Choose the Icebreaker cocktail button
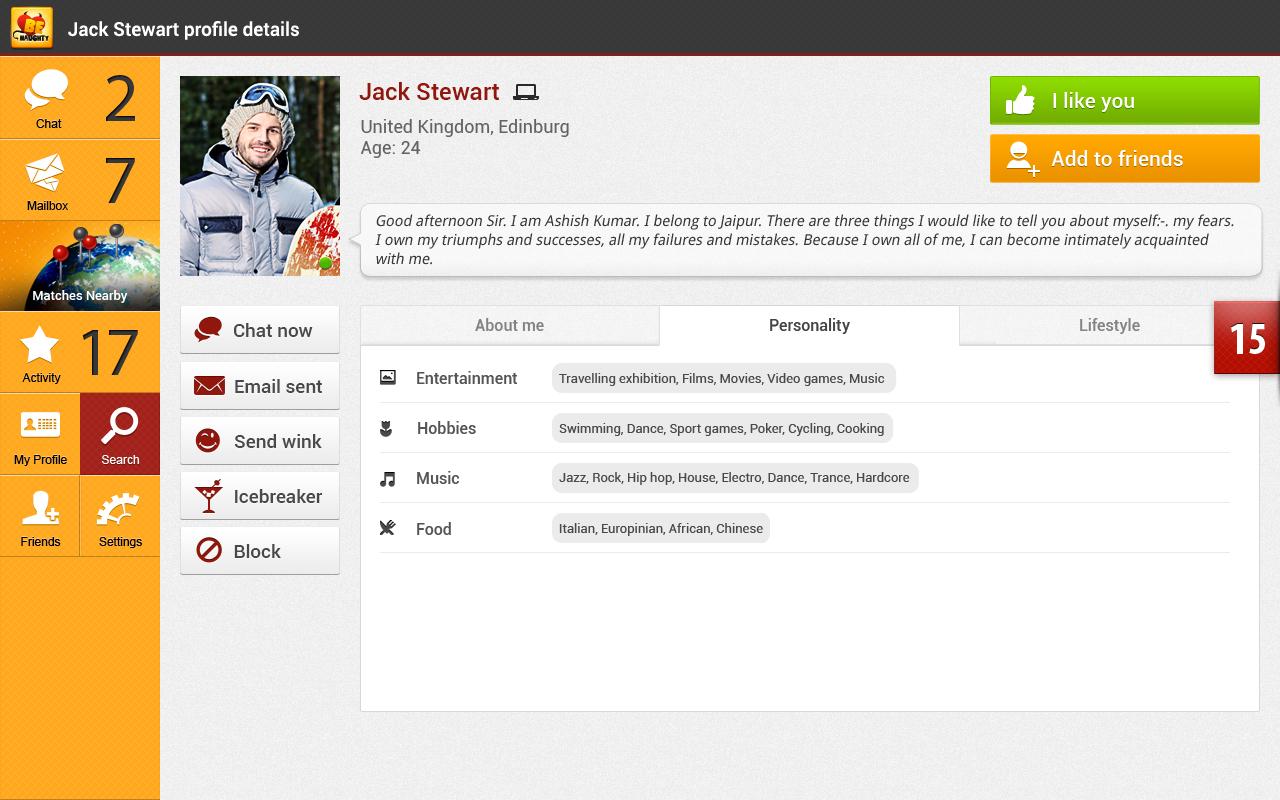This screenshot has width=1280, height=800. click(x=260, y=496)
